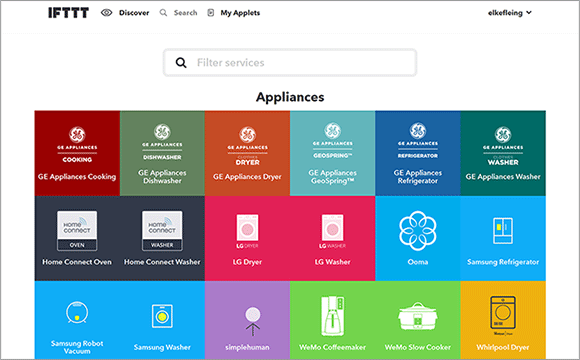This screenshot has height=360, width=580.
Task: Open the GE Appliances Dryer logo
Action: 247,146
